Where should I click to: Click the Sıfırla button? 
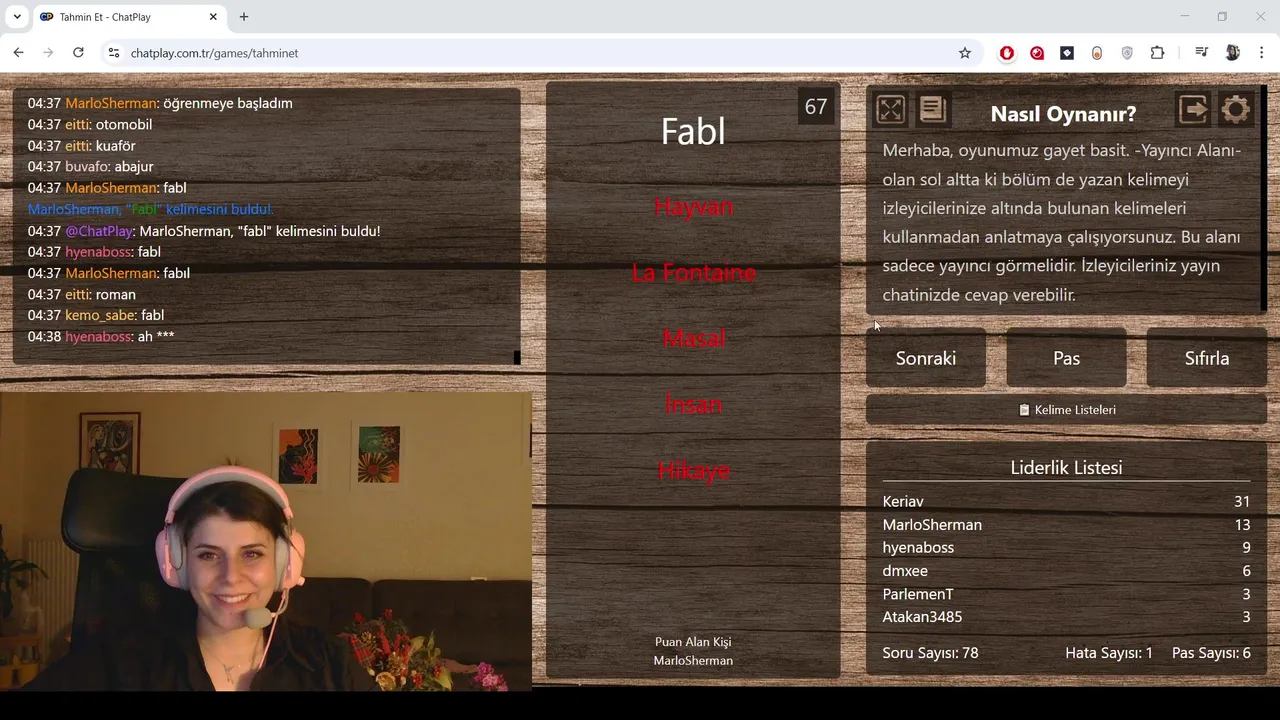coord(1207,358)
